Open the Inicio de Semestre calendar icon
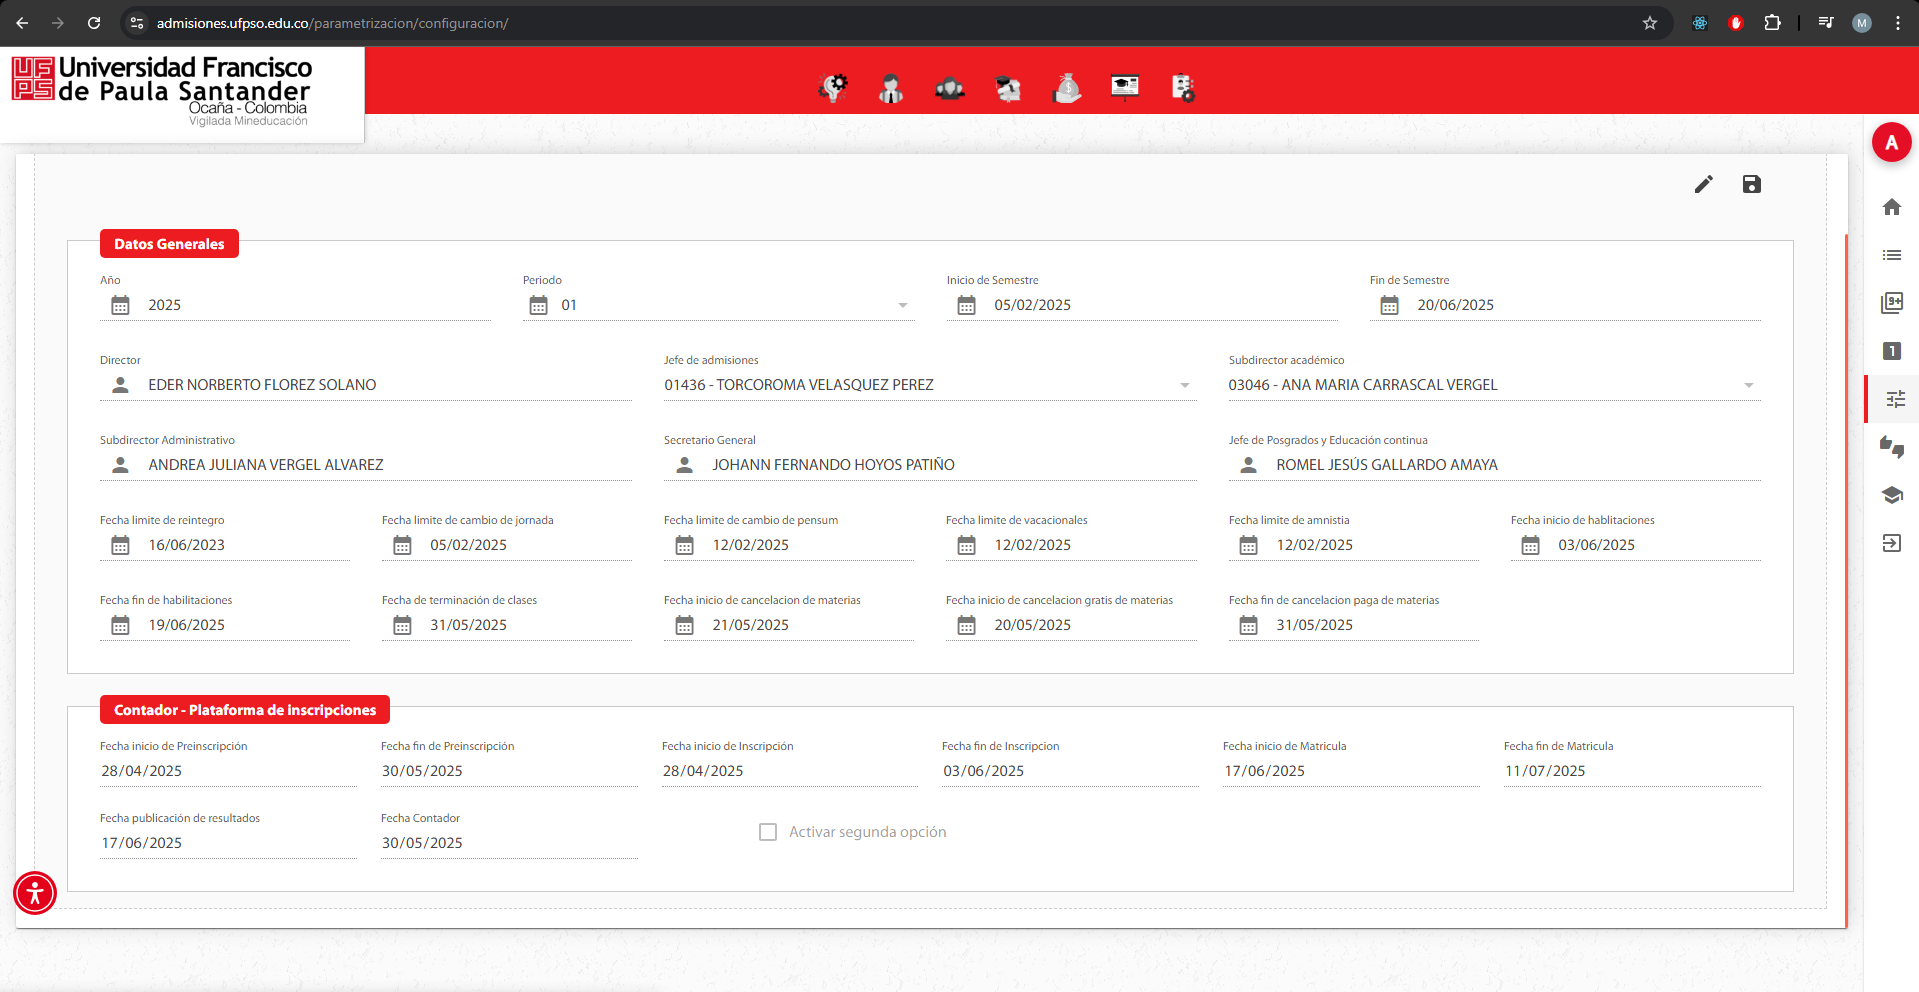 pos(966,305)
